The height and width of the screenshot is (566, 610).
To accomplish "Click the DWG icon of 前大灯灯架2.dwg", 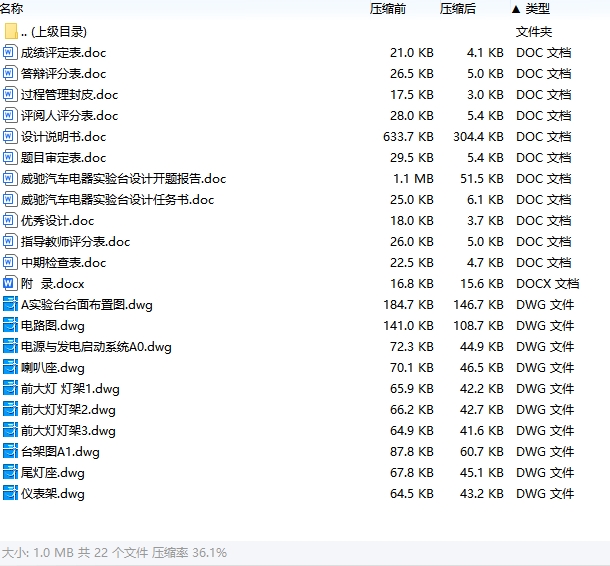I will (10, 410).
